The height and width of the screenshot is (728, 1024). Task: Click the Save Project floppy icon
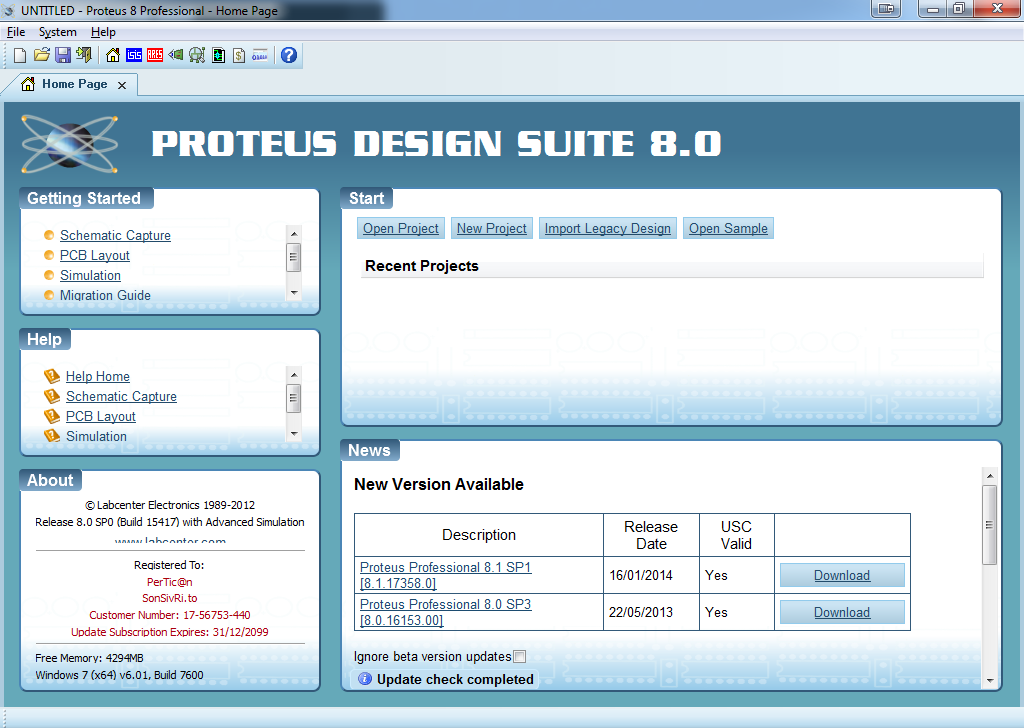coord(63,55)
